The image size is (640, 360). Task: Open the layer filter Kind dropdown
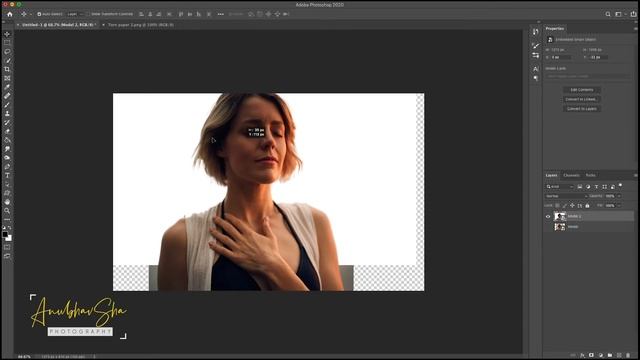pos(560,187)
